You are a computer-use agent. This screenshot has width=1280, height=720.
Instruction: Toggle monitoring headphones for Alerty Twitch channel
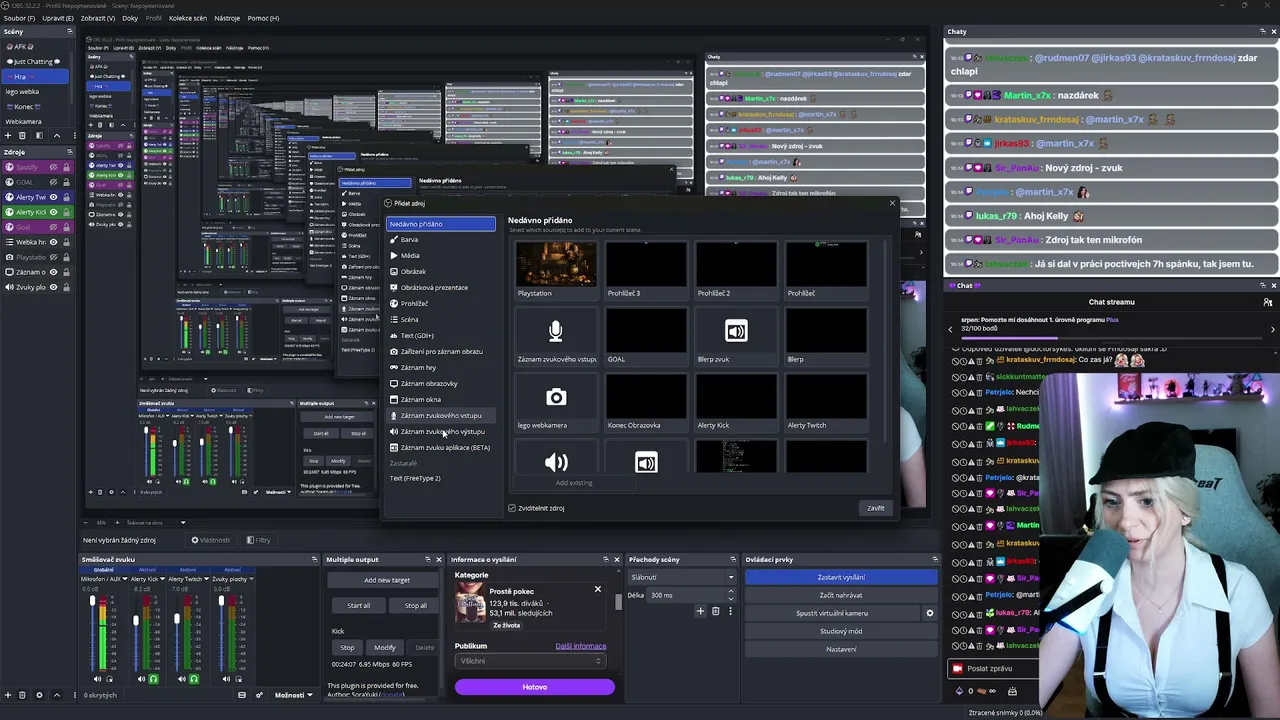(x=194, y=679)
